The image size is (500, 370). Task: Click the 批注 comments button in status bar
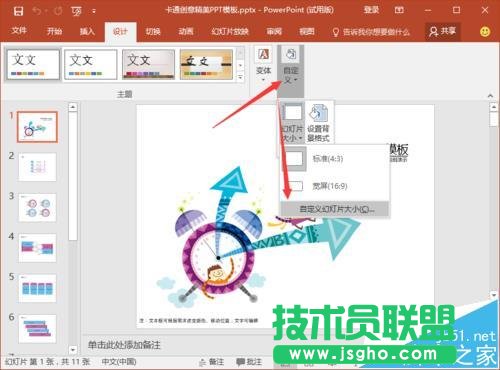point(249,362)
